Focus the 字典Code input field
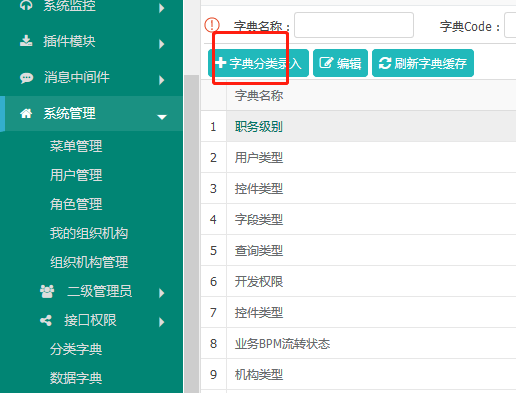The width and height of the screenshot is (516, 393). (510, 25)
